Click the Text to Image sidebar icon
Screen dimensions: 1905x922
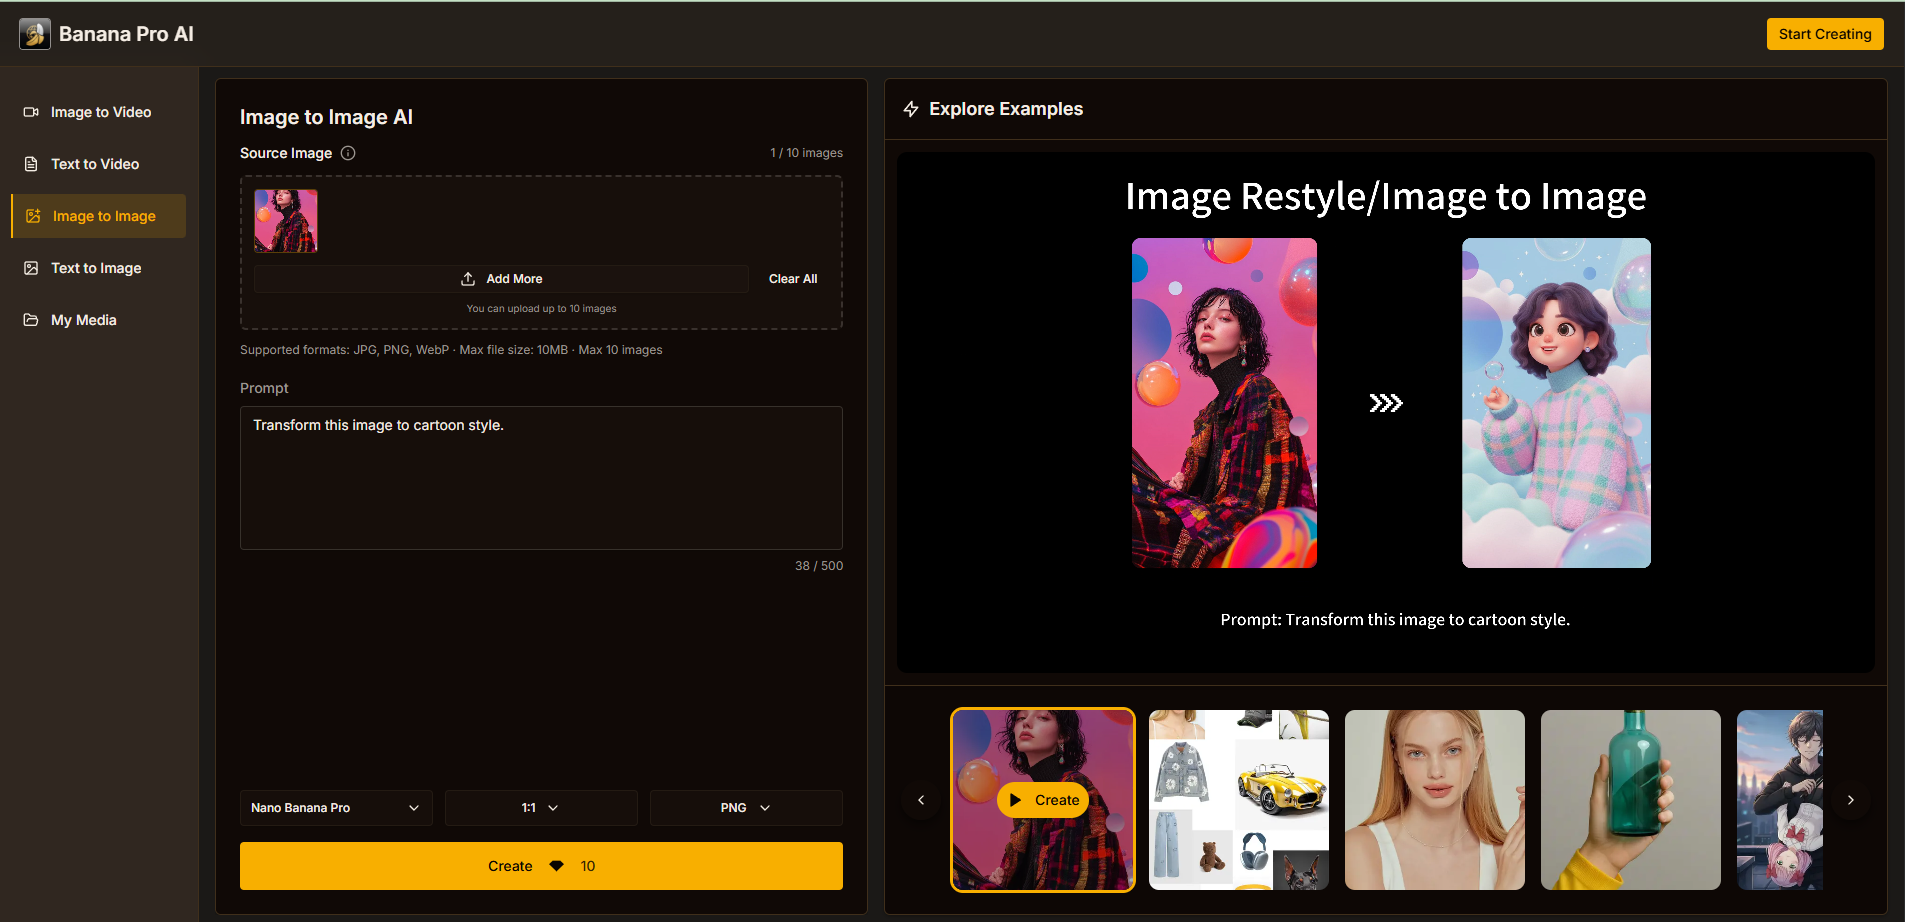coord(31,268)
